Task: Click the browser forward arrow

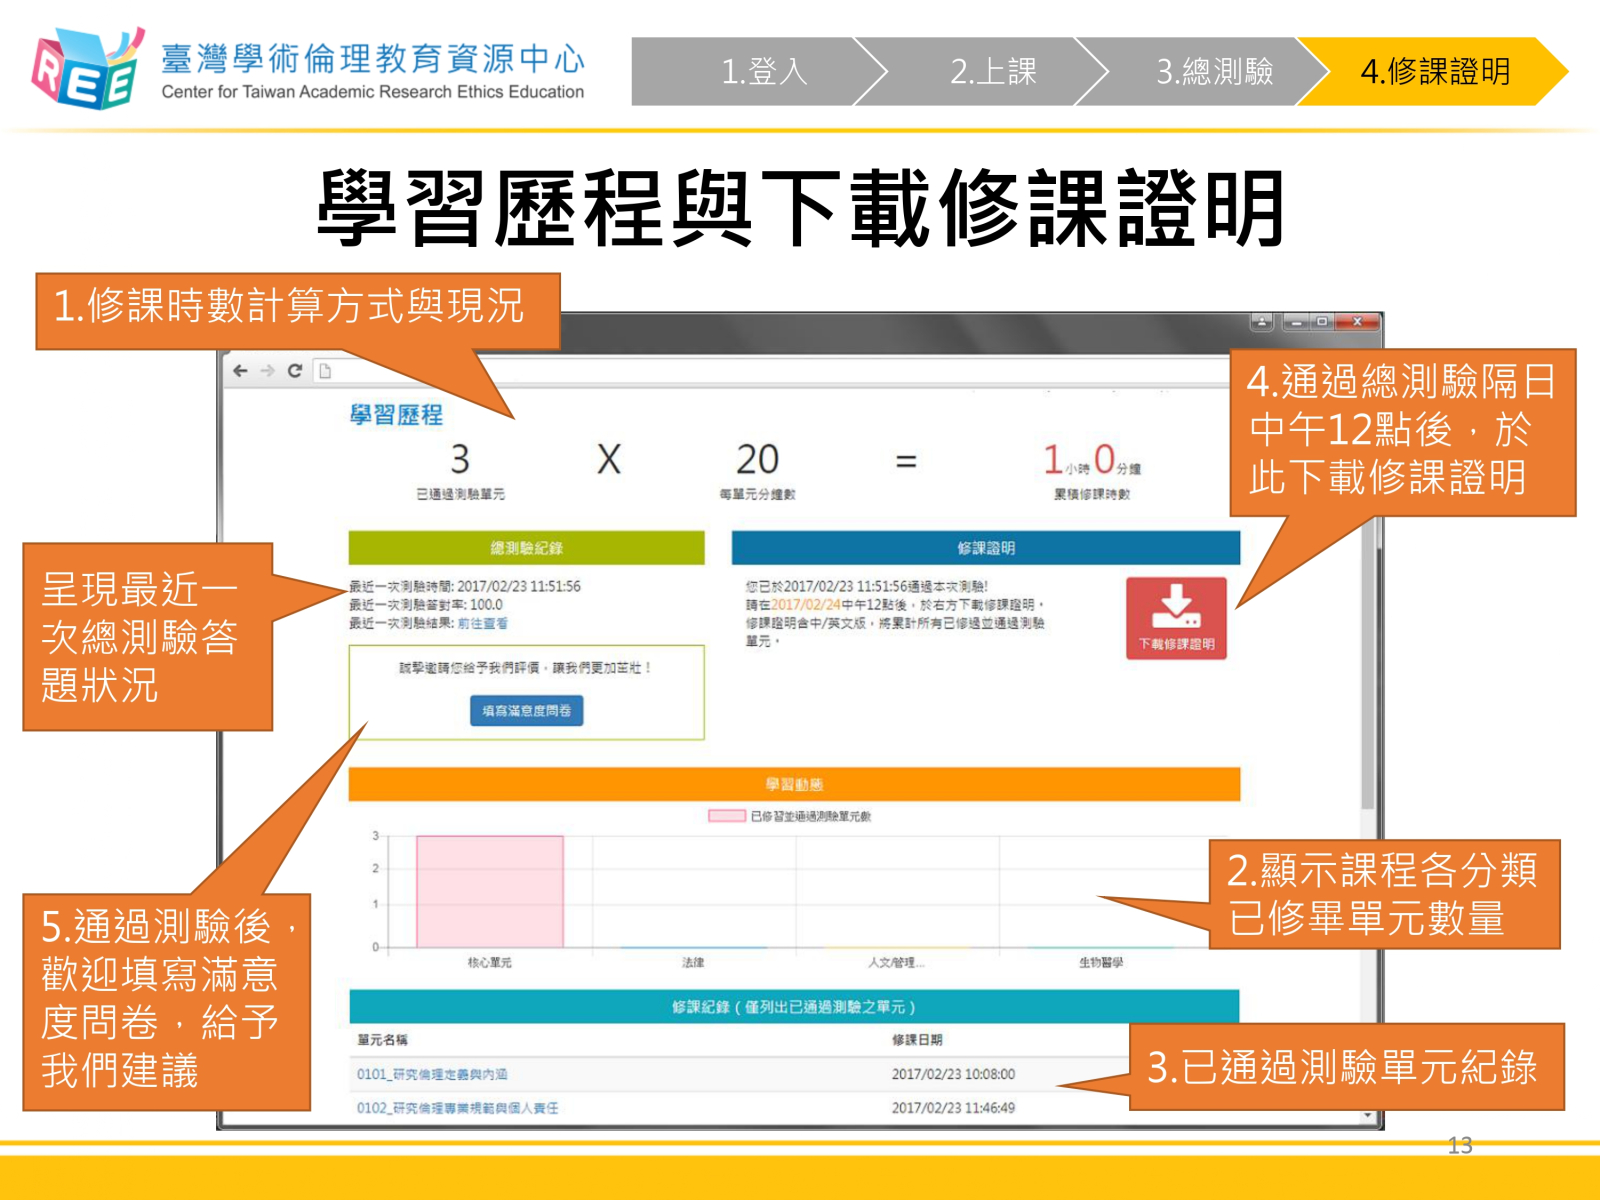Action: (x=267, y=371)
